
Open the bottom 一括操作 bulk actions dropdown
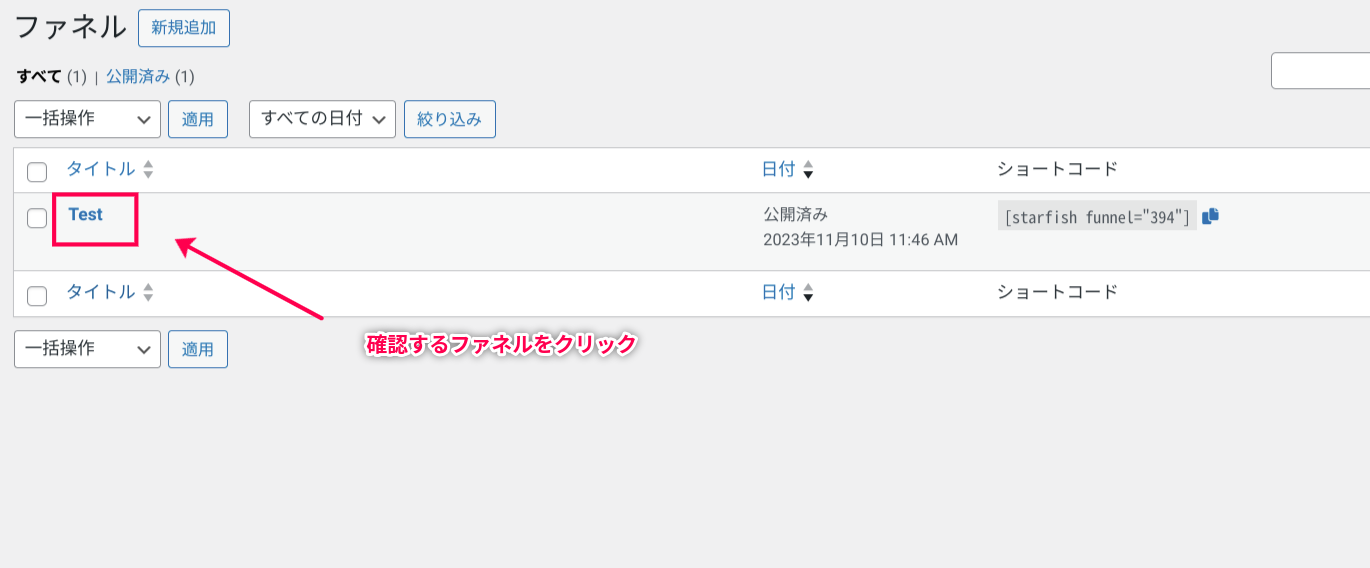(x=87, y=349)
